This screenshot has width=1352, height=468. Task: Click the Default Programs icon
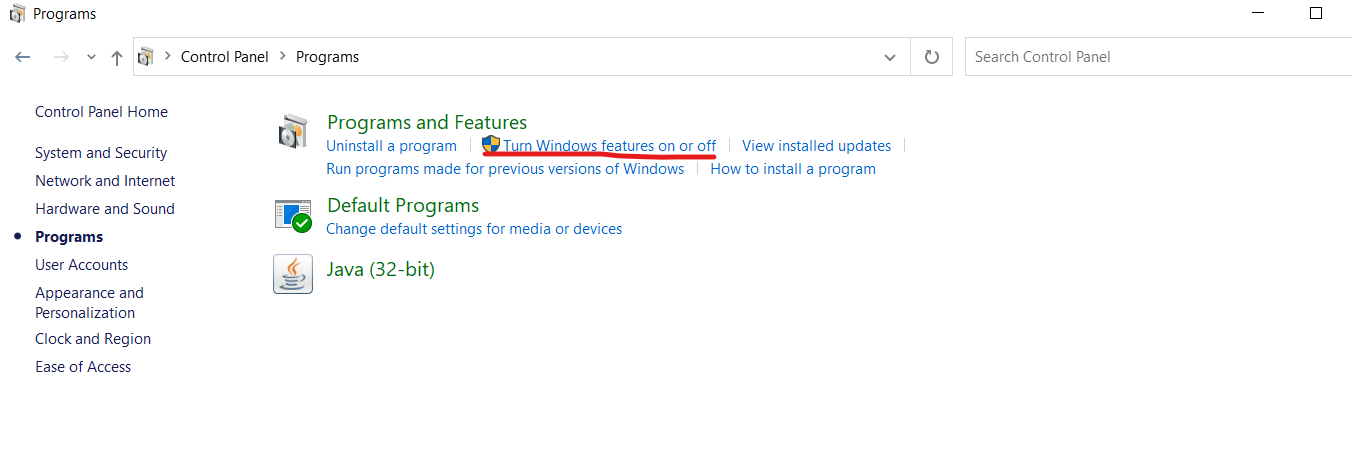pos(293,215)
